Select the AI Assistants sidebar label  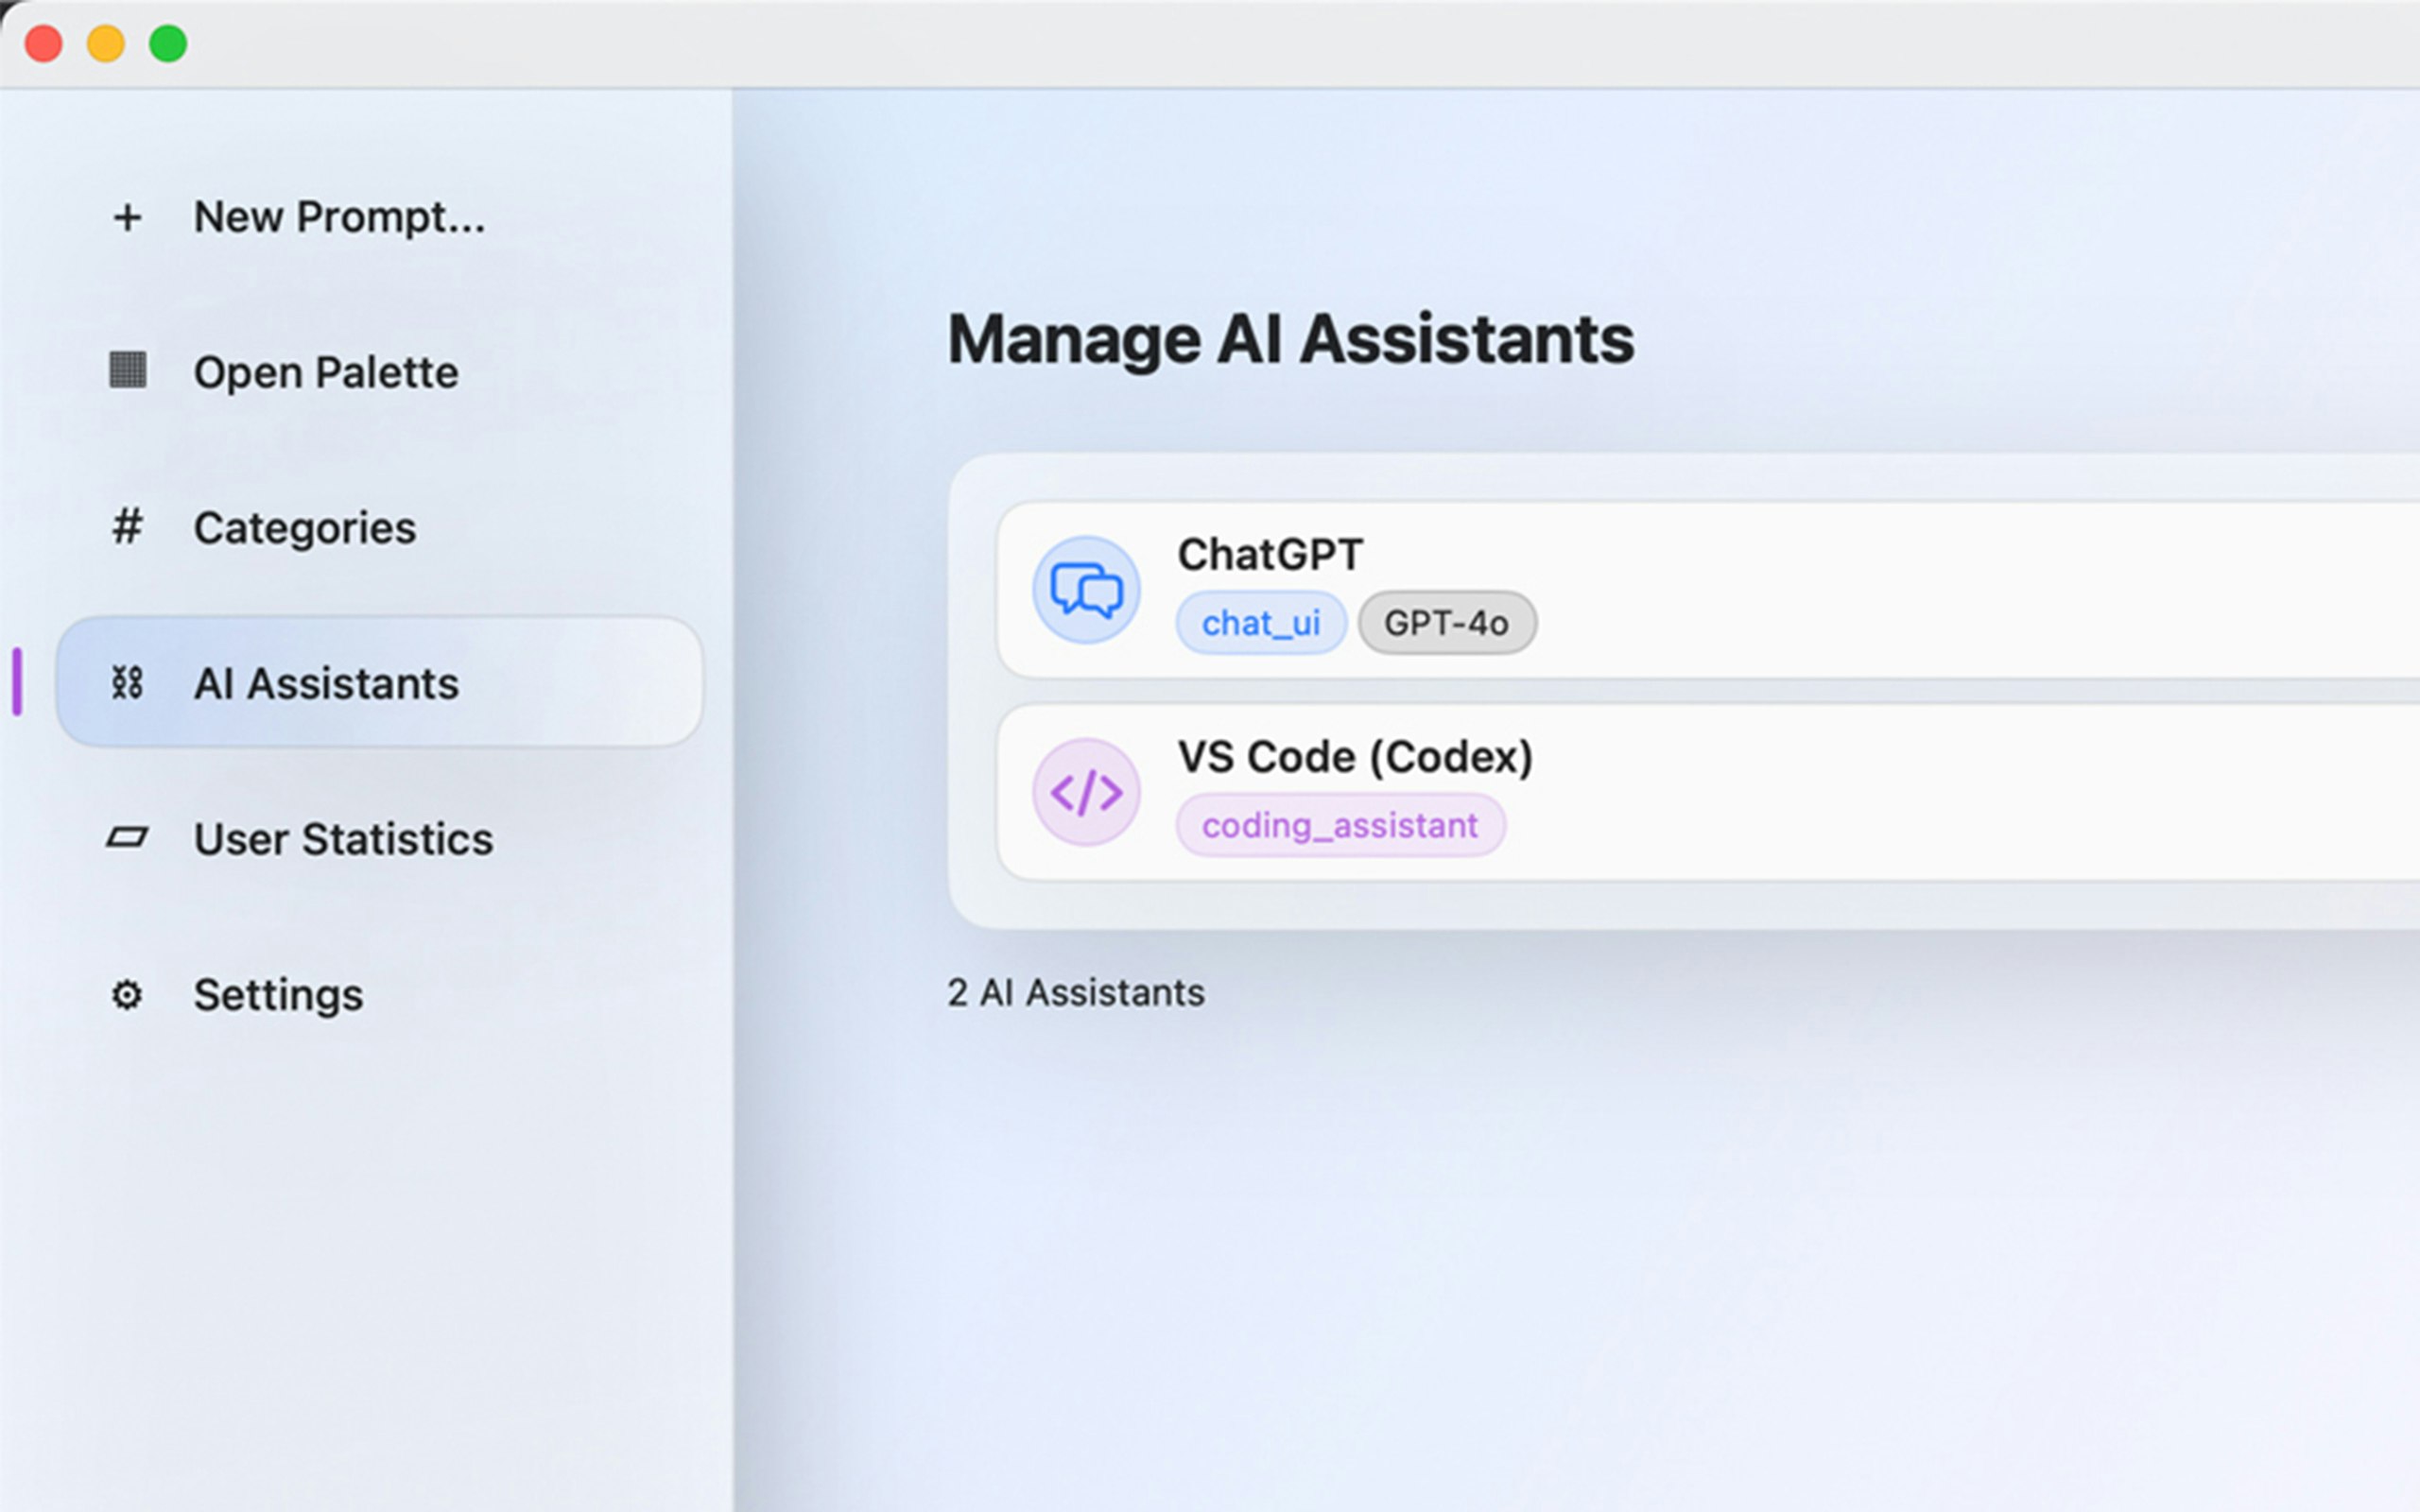click(x=326, y=684)
